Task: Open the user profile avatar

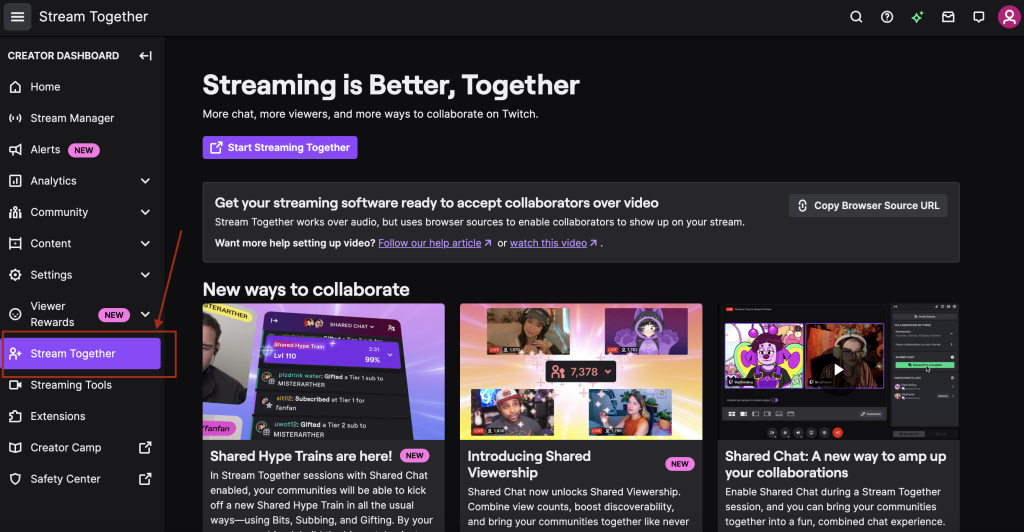Action: [x=1009, y=17]
